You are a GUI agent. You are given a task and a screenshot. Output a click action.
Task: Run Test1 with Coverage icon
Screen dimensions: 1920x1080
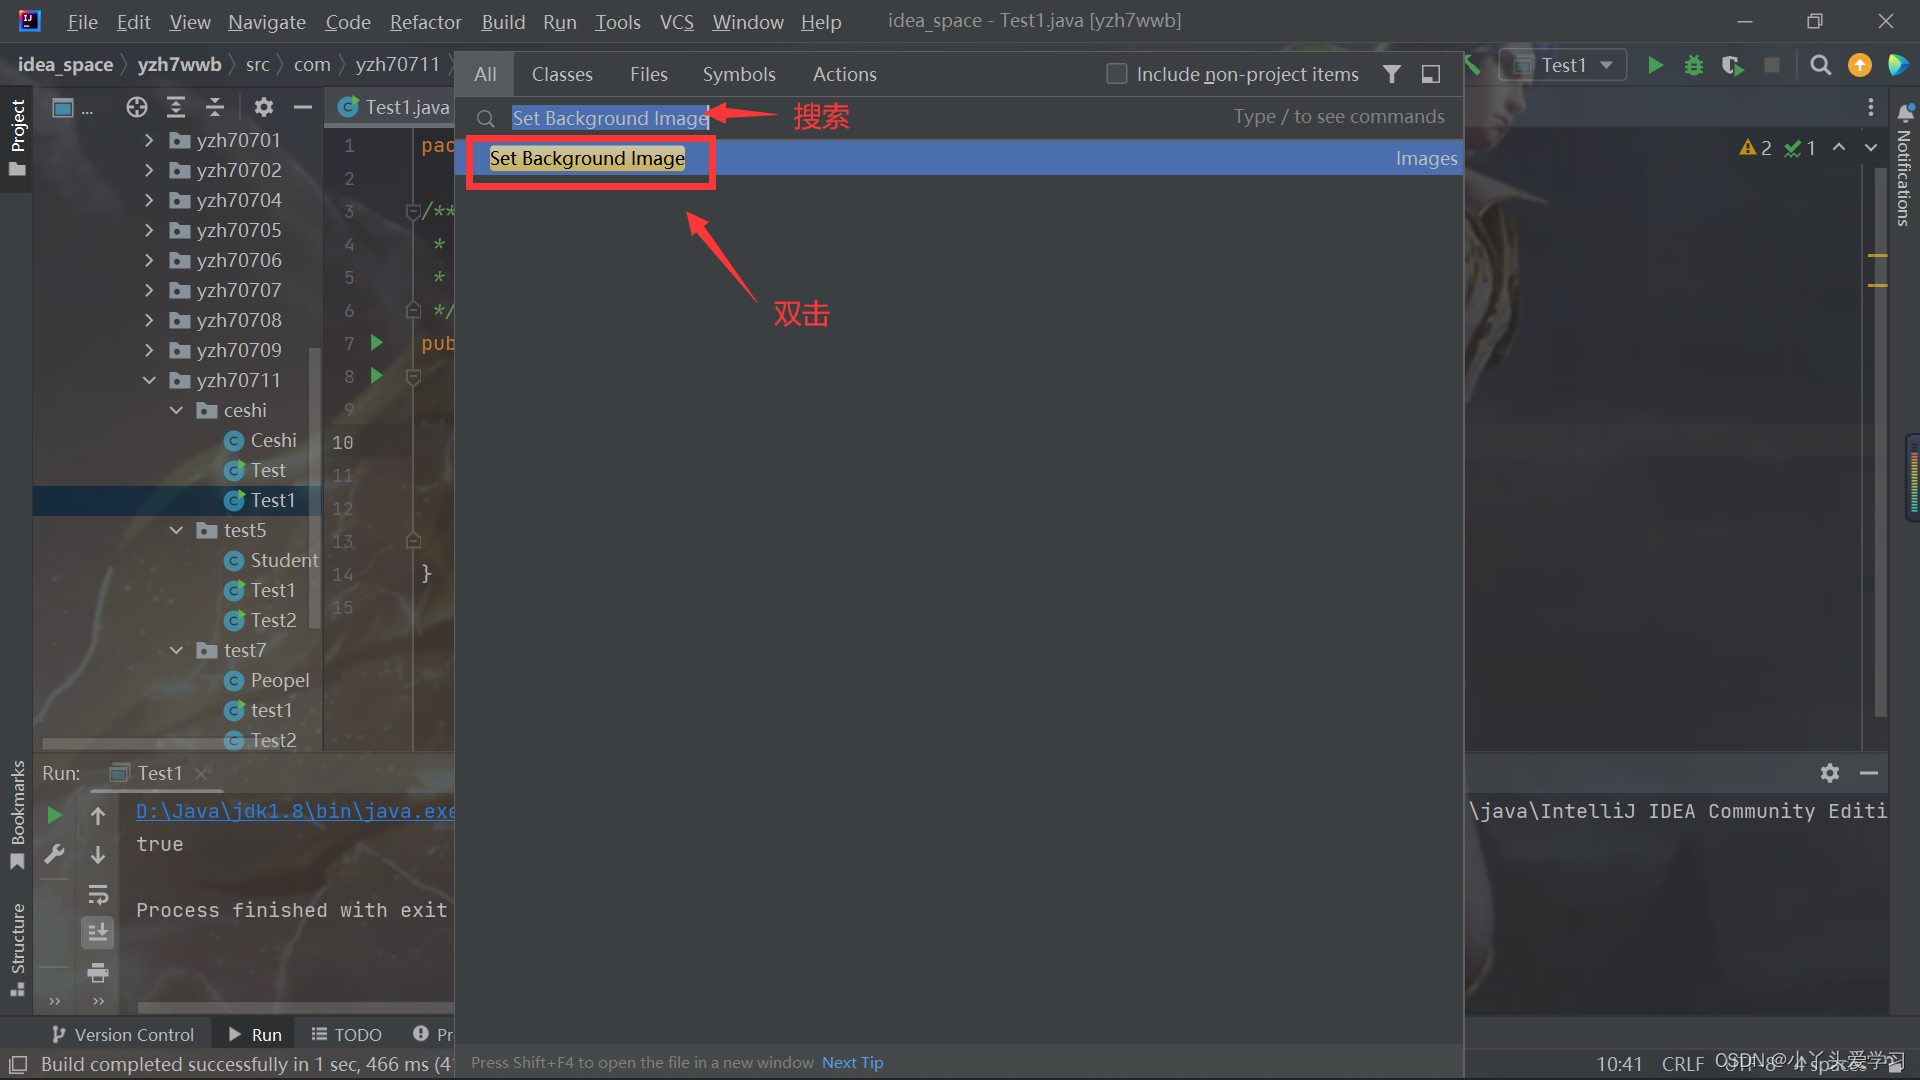1732,65
